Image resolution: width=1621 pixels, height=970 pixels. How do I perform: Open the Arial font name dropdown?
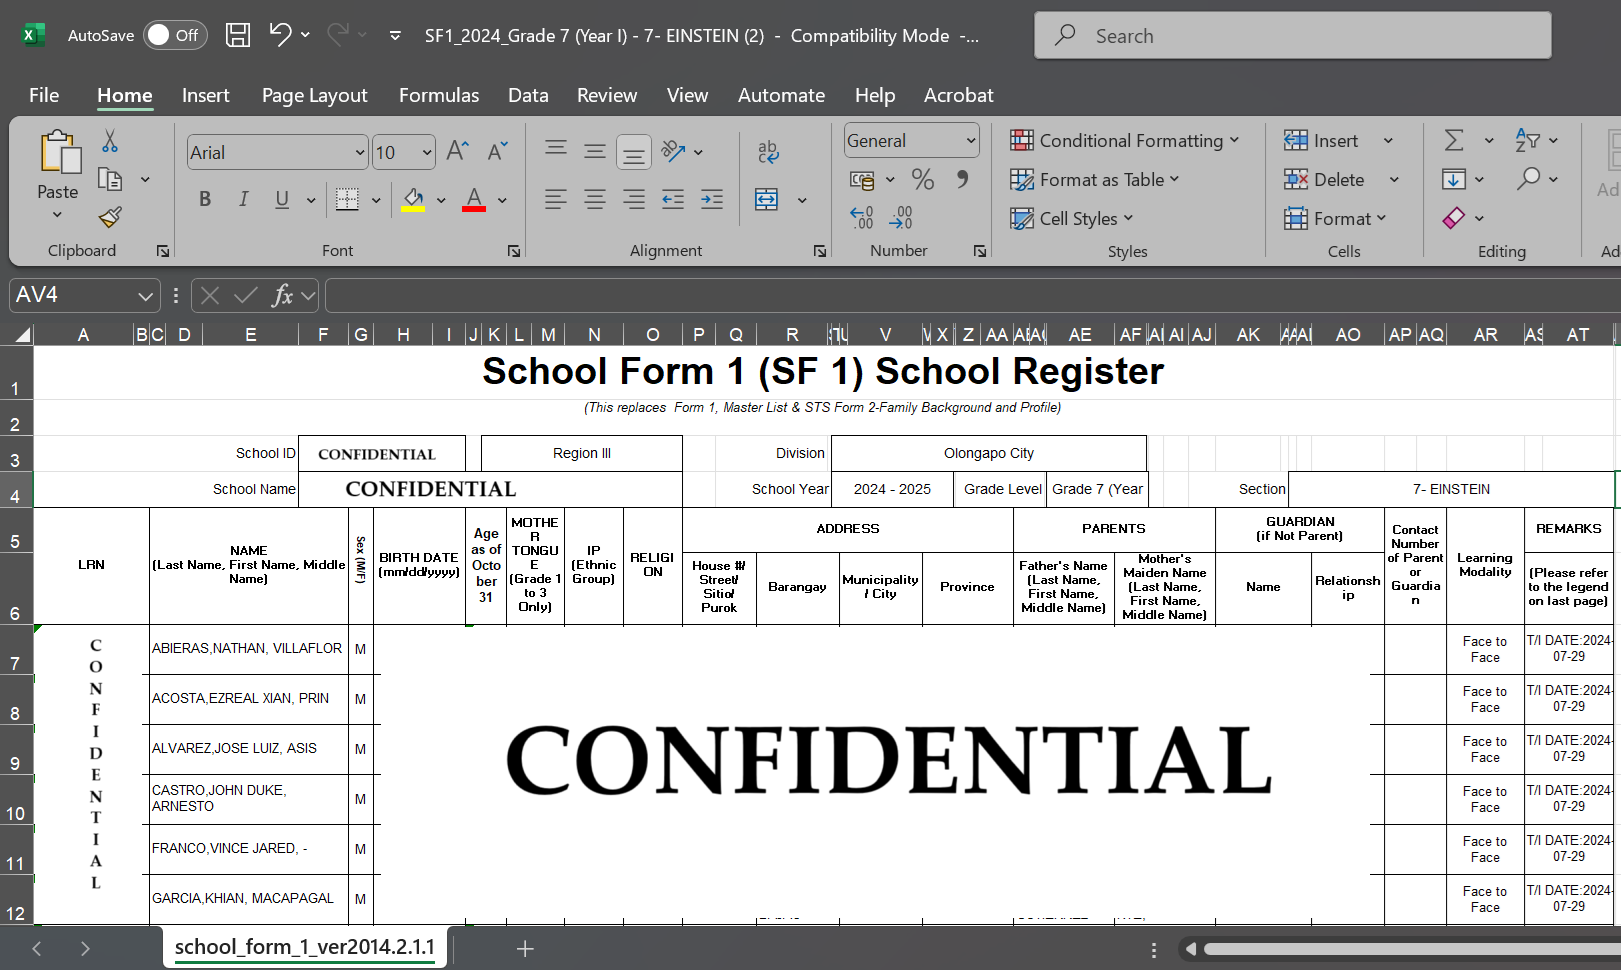tap(360, 153)
